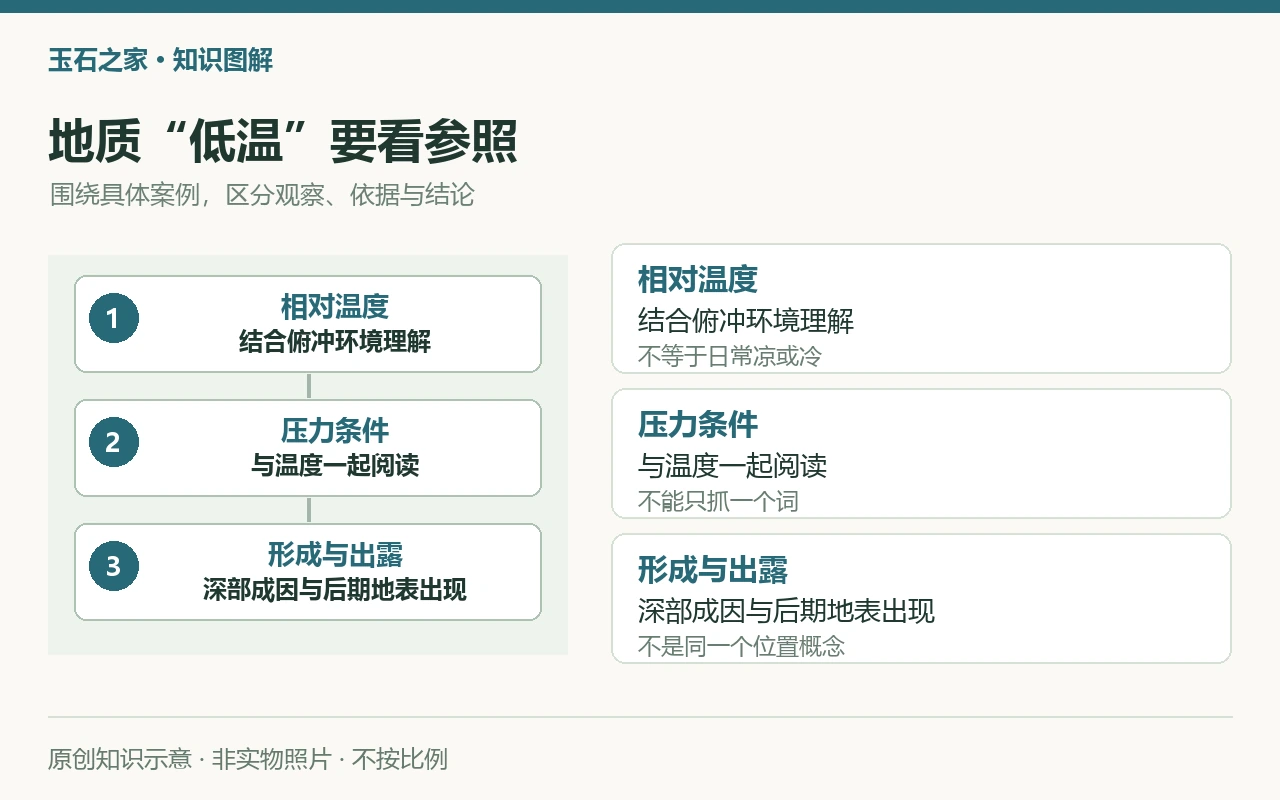Click 压力条件 heading in right card
1280x800 pixels.
[698, 424]
